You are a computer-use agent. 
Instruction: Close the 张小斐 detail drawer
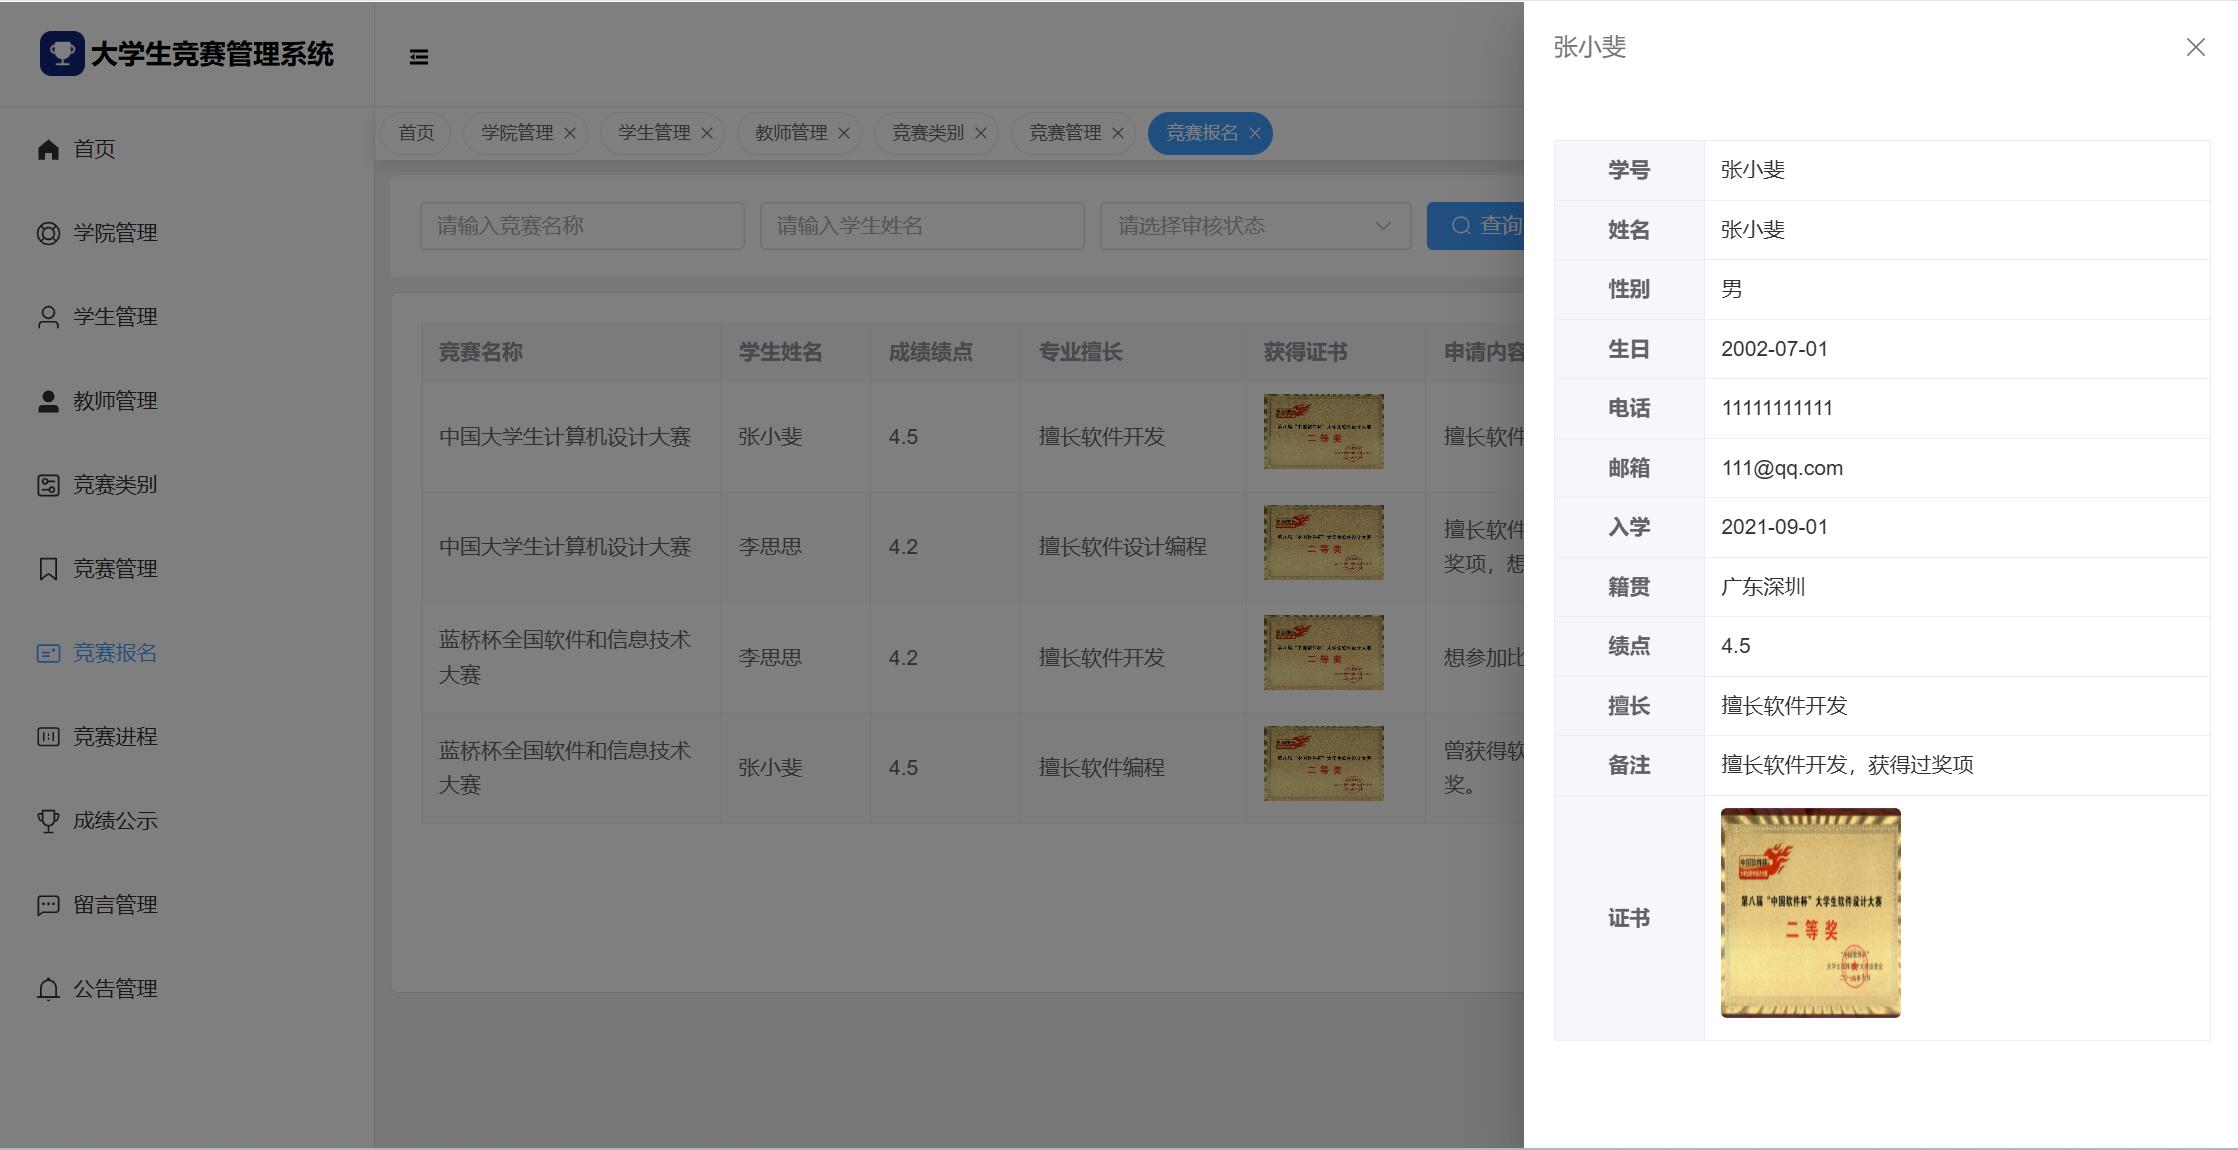[2195, 47]
